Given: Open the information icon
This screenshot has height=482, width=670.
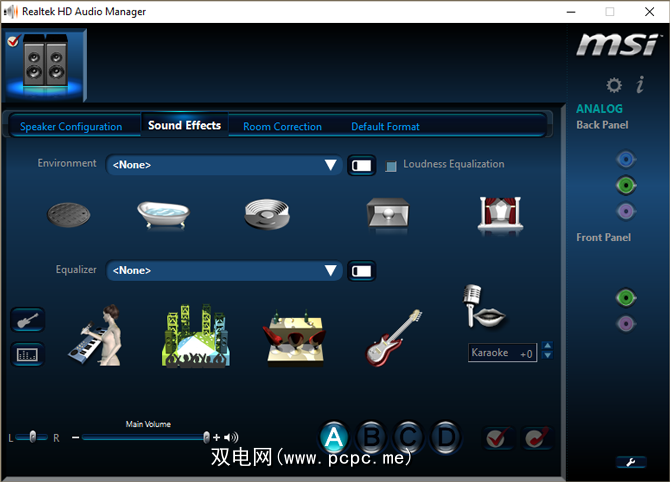Looking at the screenshot, I should tap(640, 85).
